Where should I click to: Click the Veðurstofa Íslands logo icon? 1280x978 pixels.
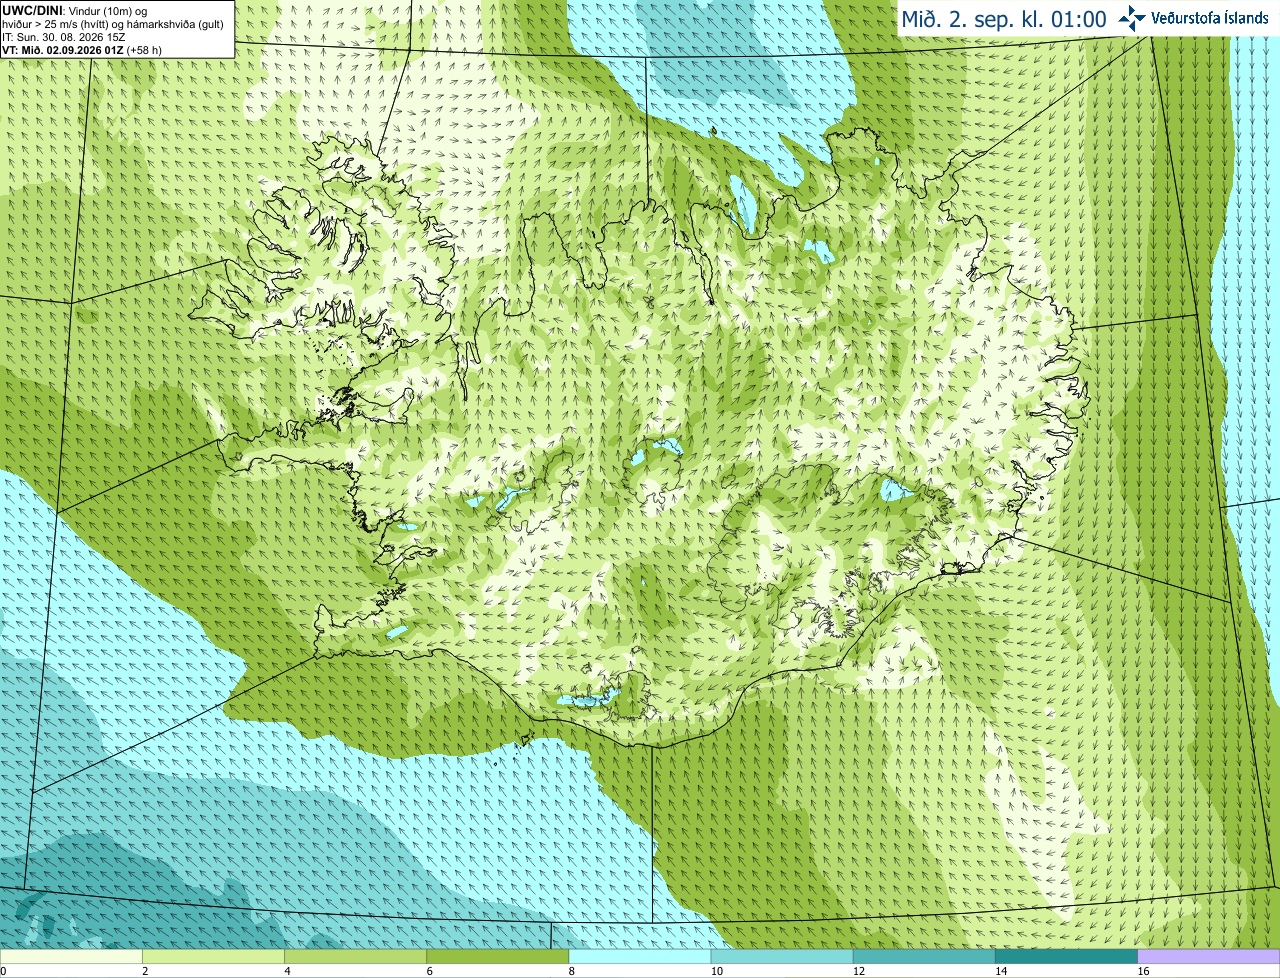pyautogui.click(x=1133, y=18)
